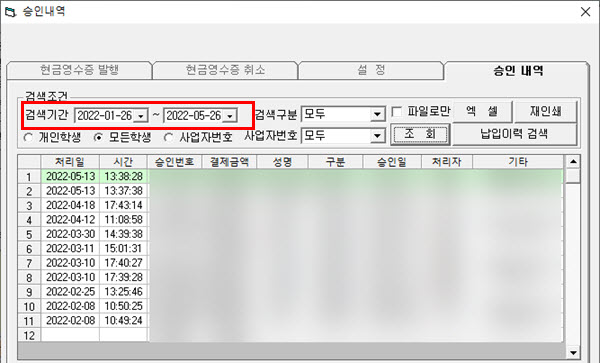Expand the 검색구분 combo box
Image resolution: width=600 pixels, height=363 pixels.
[377, 114]
